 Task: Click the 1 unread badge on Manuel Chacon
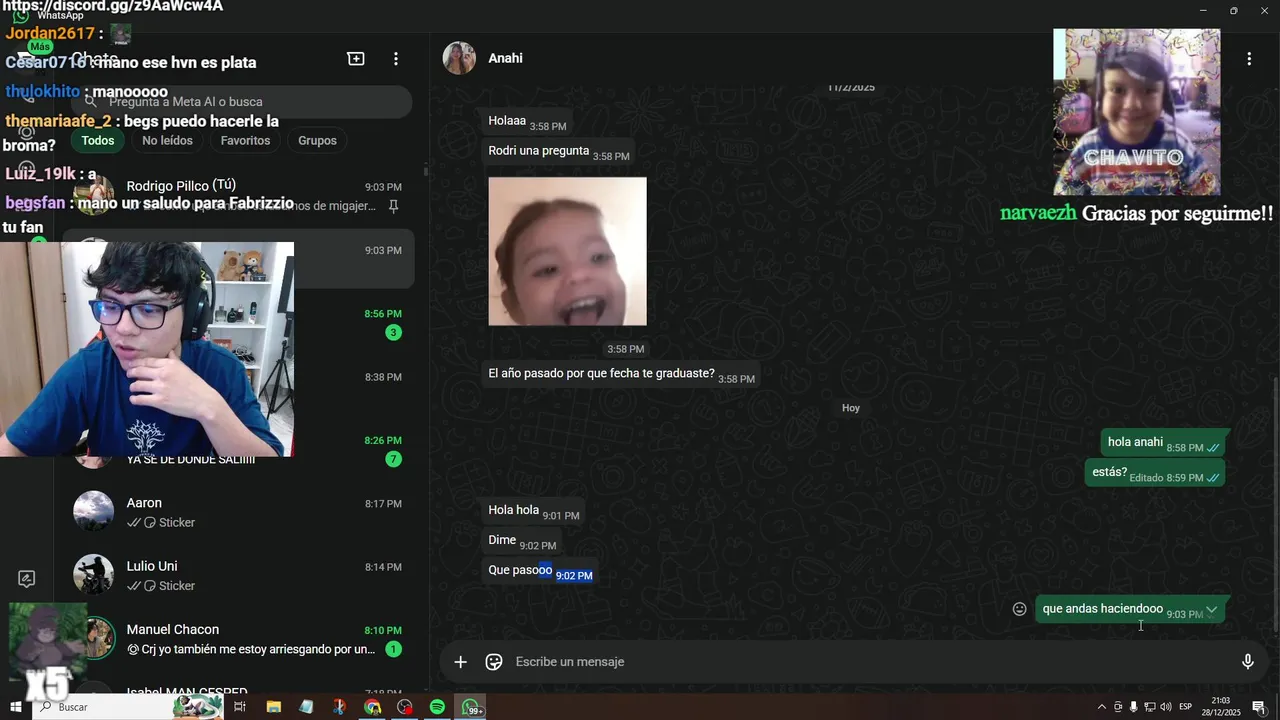[x=394, y=649]
